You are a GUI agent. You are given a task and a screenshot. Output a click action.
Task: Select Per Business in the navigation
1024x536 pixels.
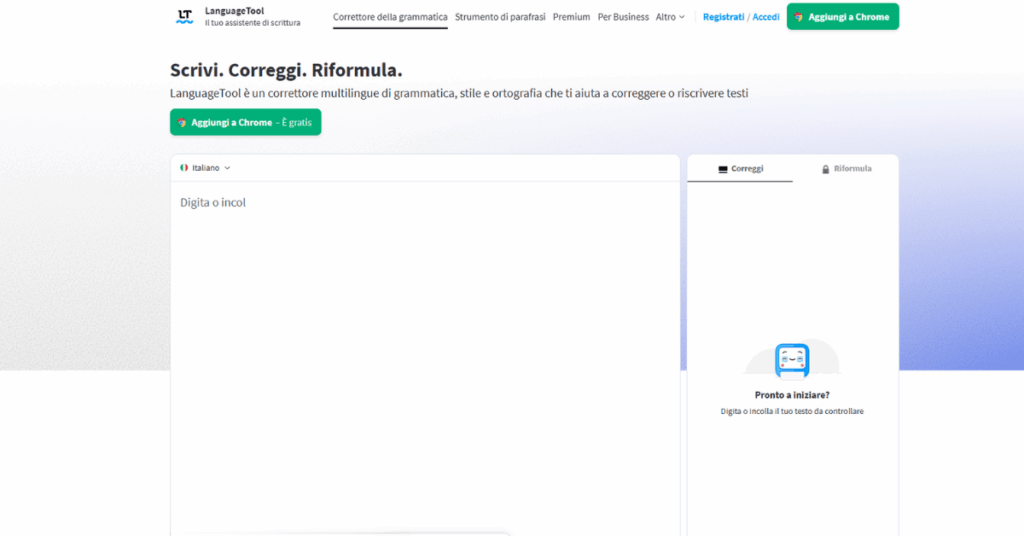(x=623, y=17)
